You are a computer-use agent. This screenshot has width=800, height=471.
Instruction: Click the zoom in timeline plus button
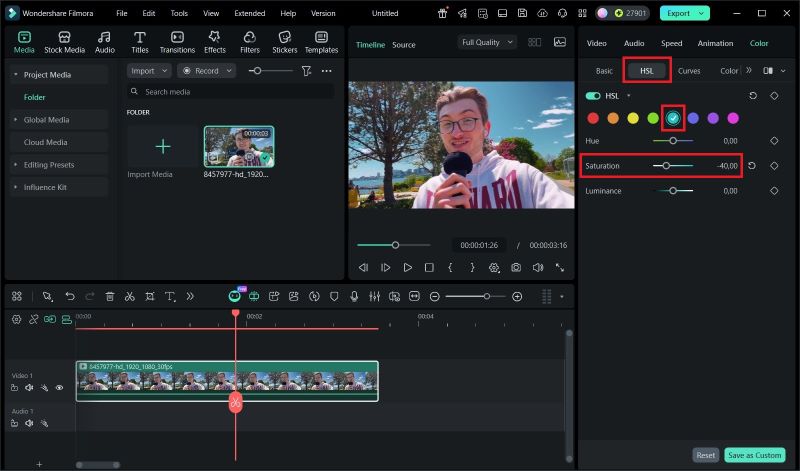pyautogui.click(x=517, y=296)
